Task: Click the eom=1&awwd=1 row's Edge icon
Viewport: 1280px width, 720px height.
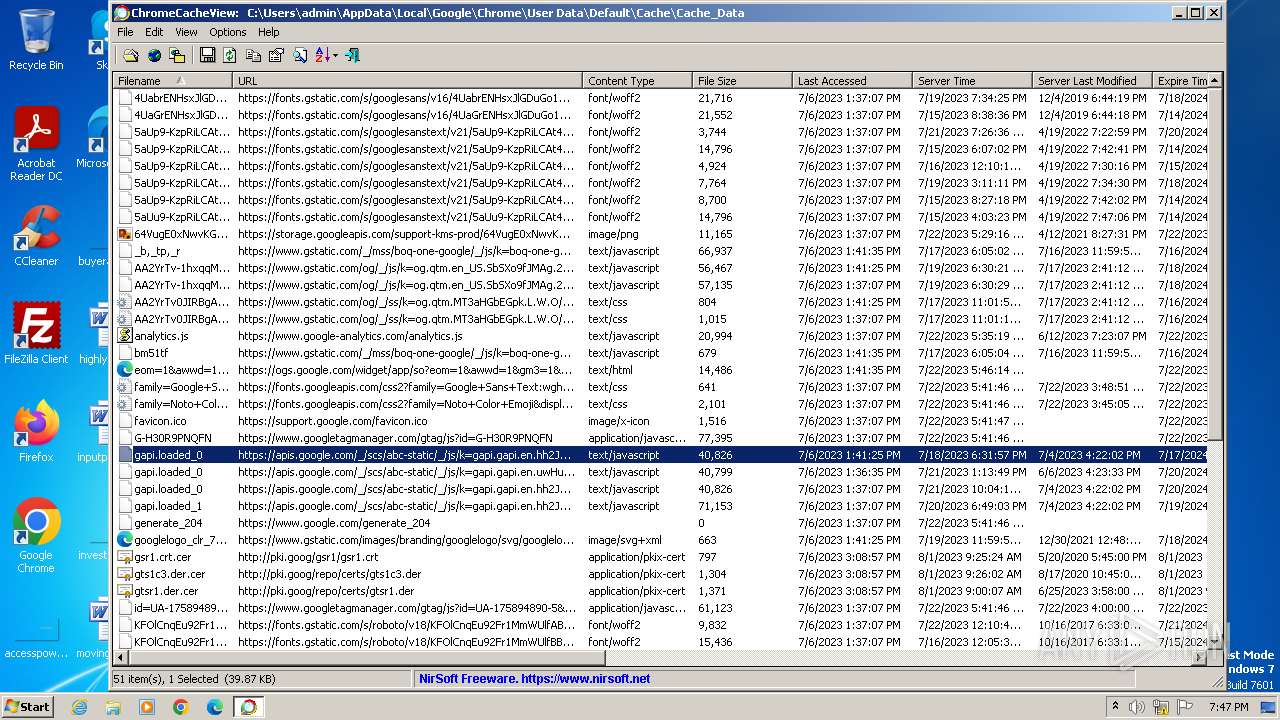Action: (x=125, y=370)
